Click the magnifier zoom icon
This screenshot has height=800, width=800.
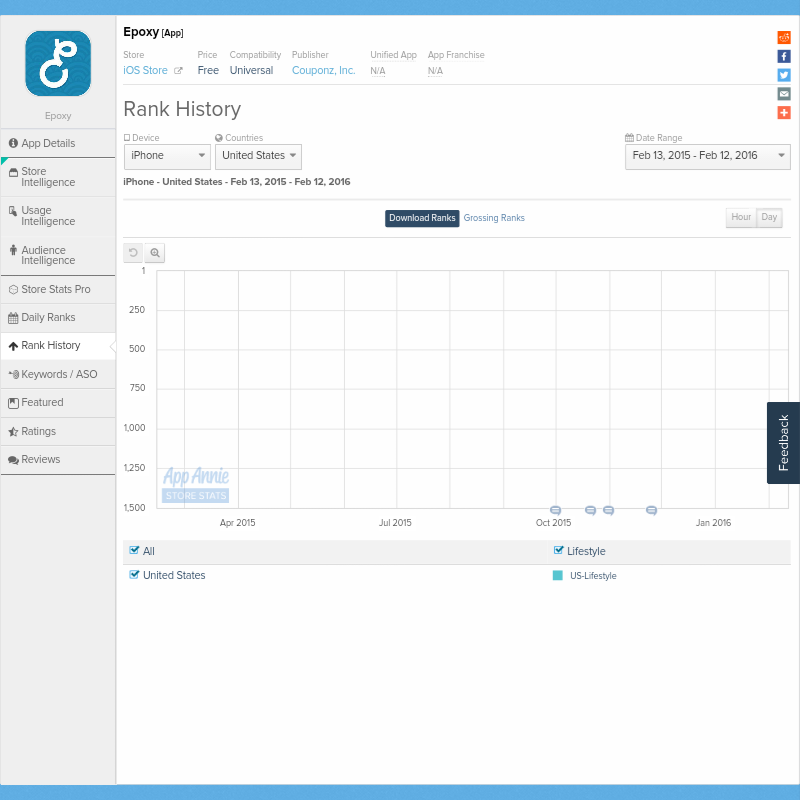[155, 253]
